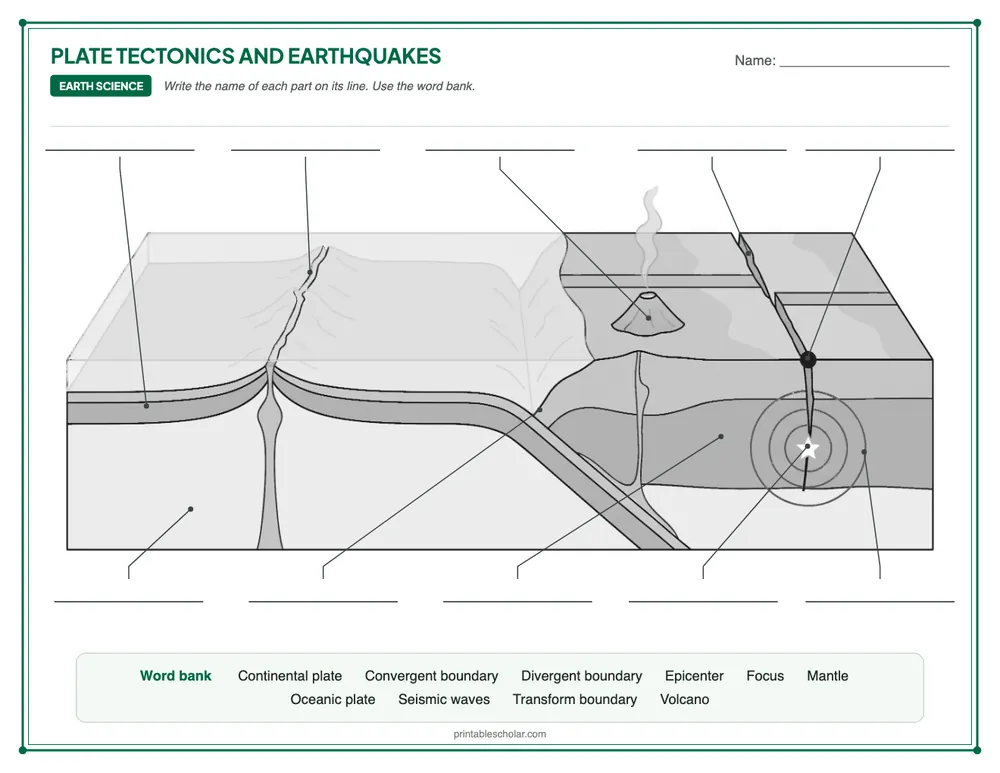Click the black epicenter dot on the surface
This screenshot has width=1000, height=773.
point(808,359)
